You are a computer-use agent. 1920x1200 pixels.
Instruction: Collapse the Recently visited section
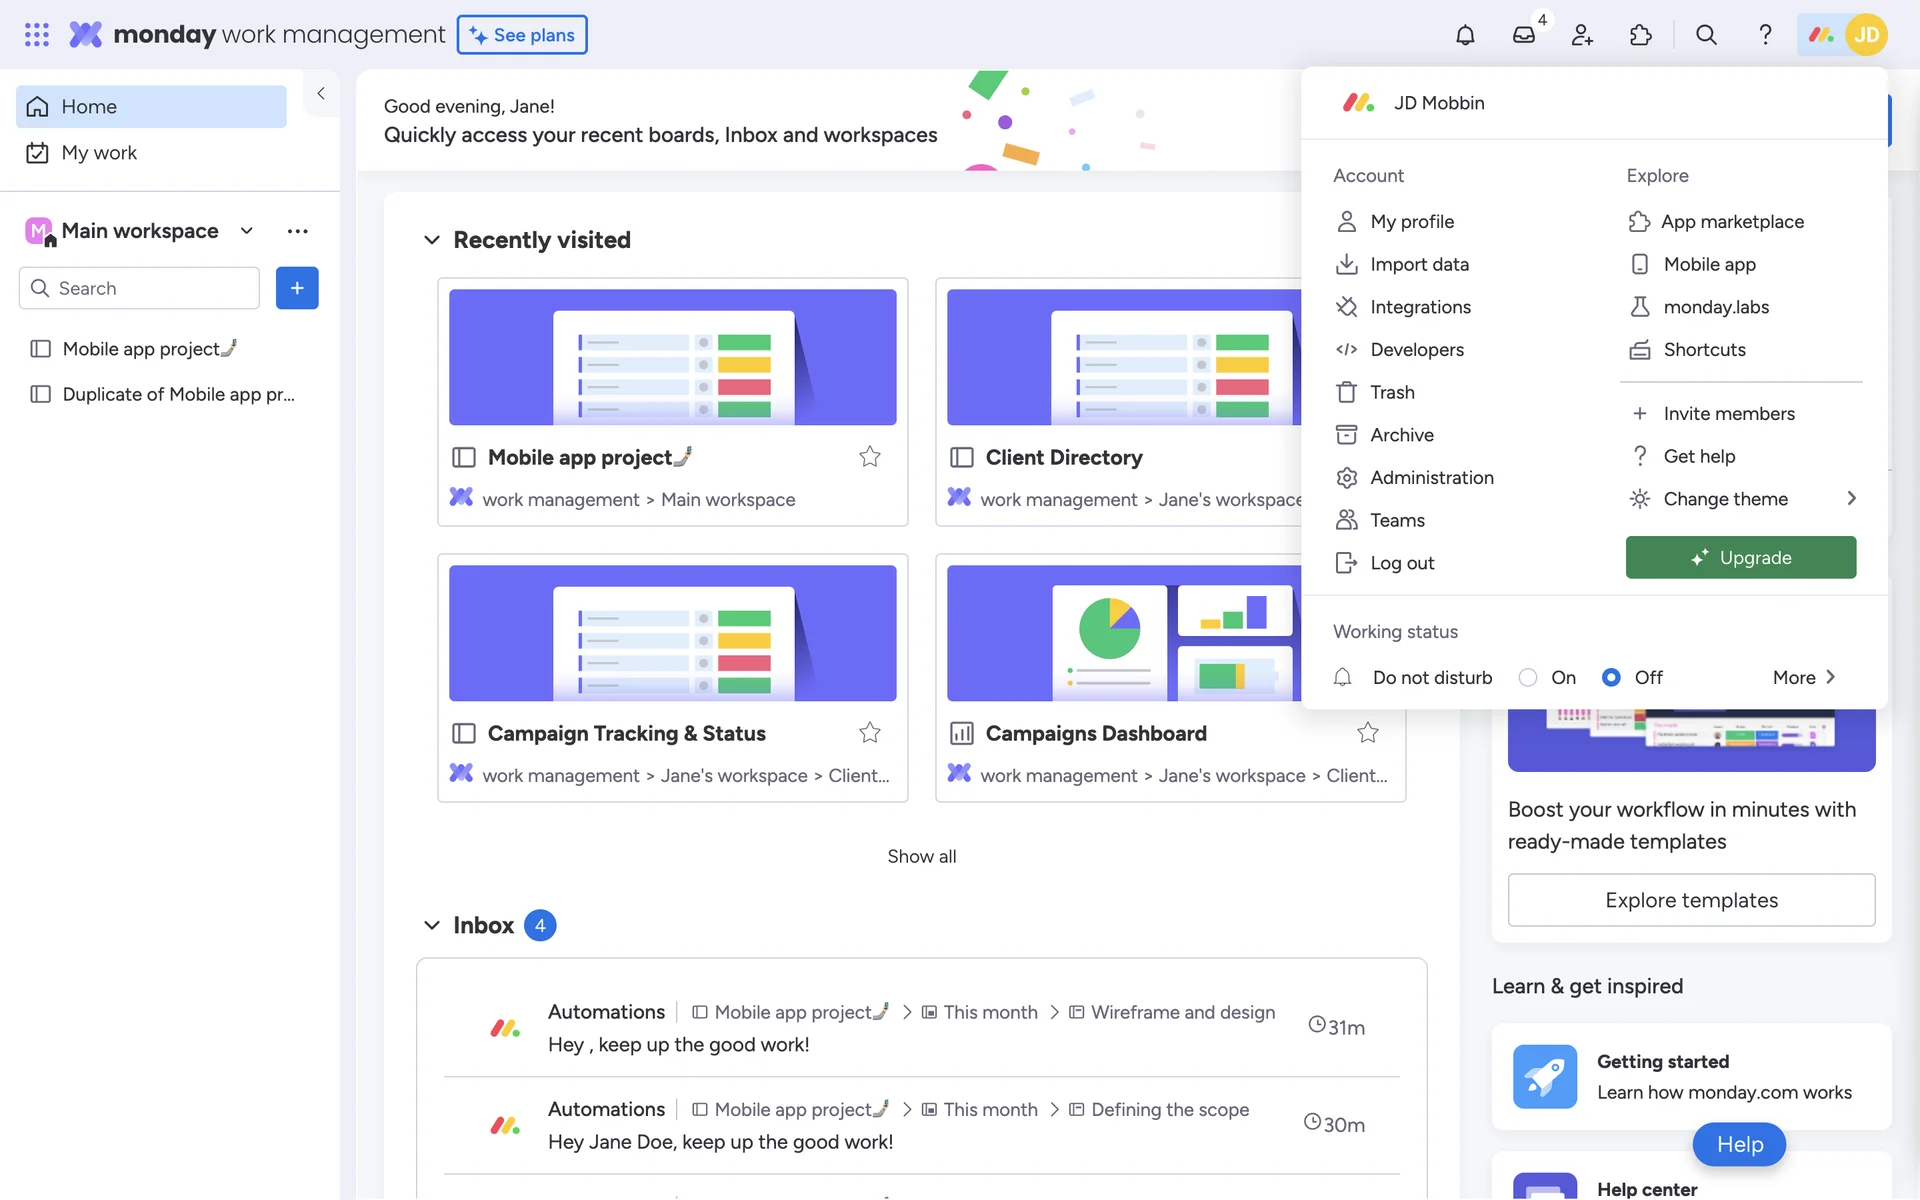432,240
